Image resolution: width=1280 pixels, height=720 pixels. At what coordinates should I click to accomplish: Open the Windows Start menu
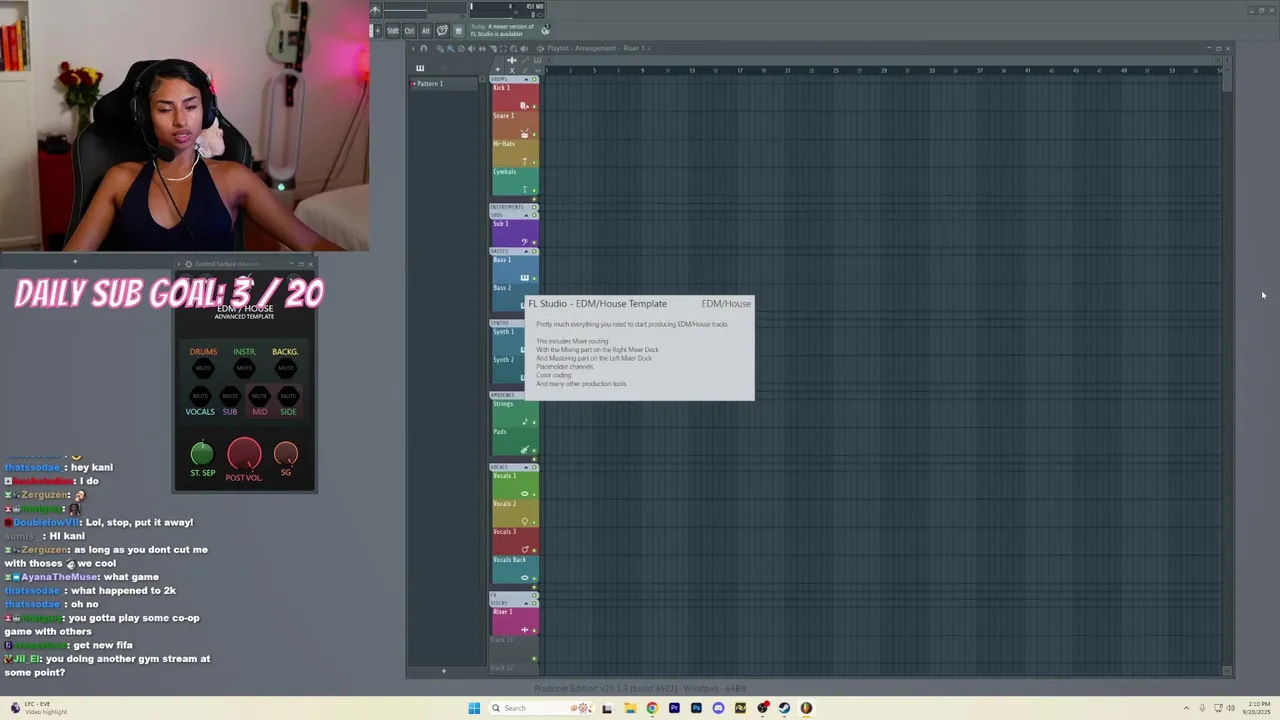[474, 708]
